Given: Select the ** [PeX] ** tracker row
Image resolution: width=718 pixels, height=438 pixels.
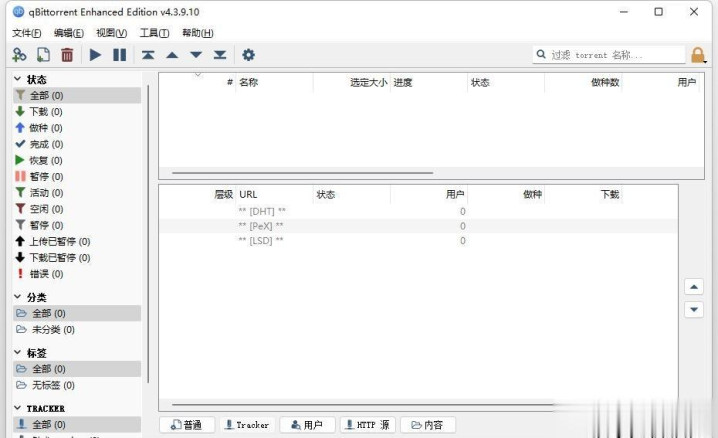Looking at the screenshot, I should 419,226.
